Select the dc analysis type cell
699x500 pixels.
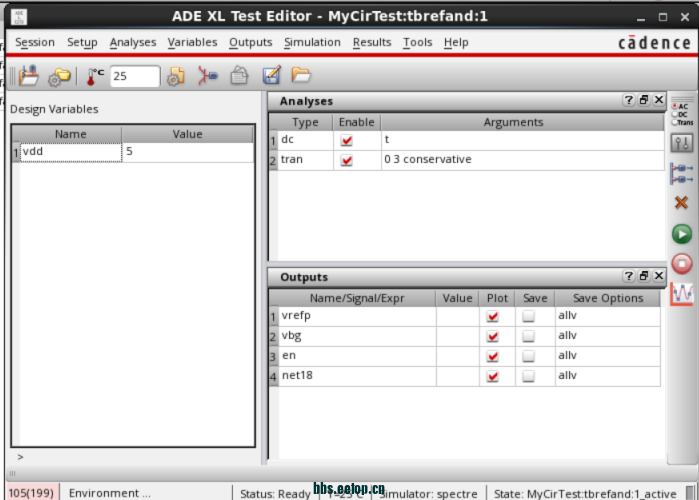(305, 140)
